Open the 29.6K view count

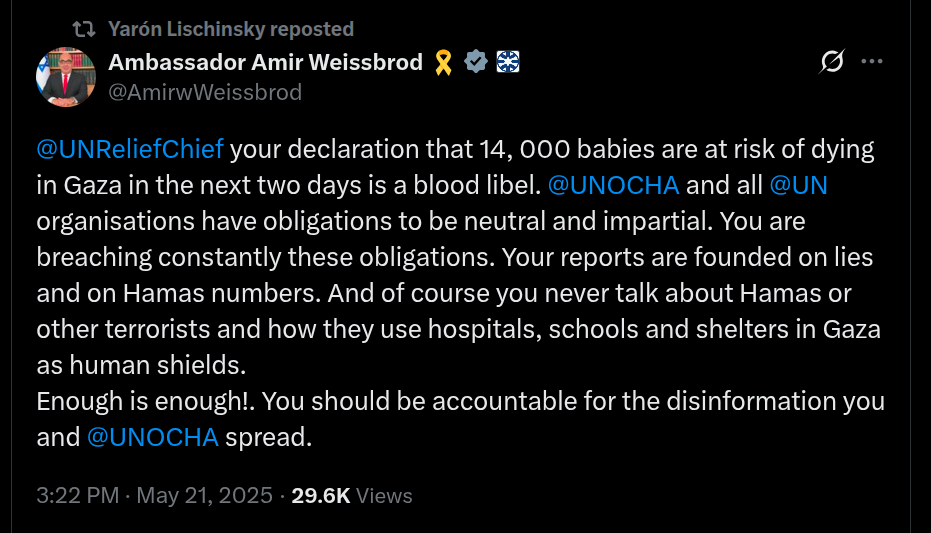(x=320, y=495)
